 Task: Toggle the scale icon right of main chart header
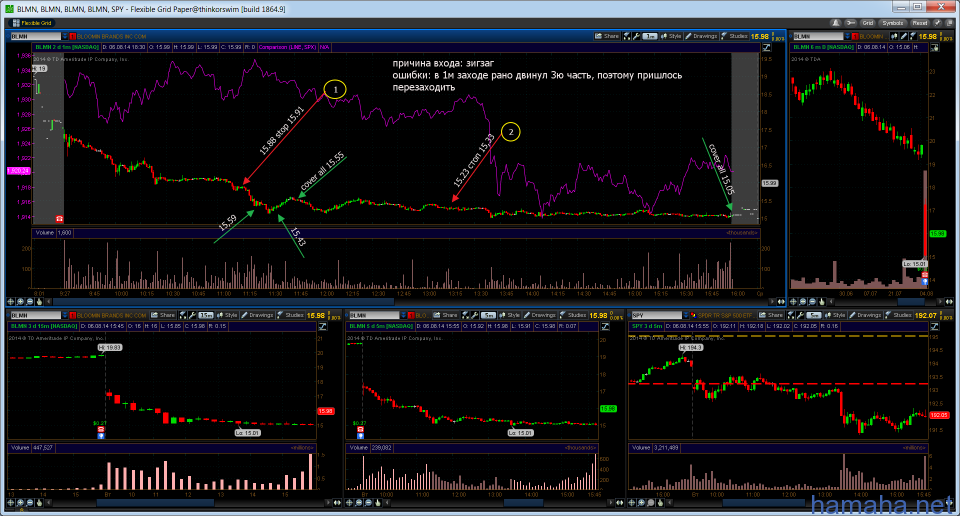point(766,47)
